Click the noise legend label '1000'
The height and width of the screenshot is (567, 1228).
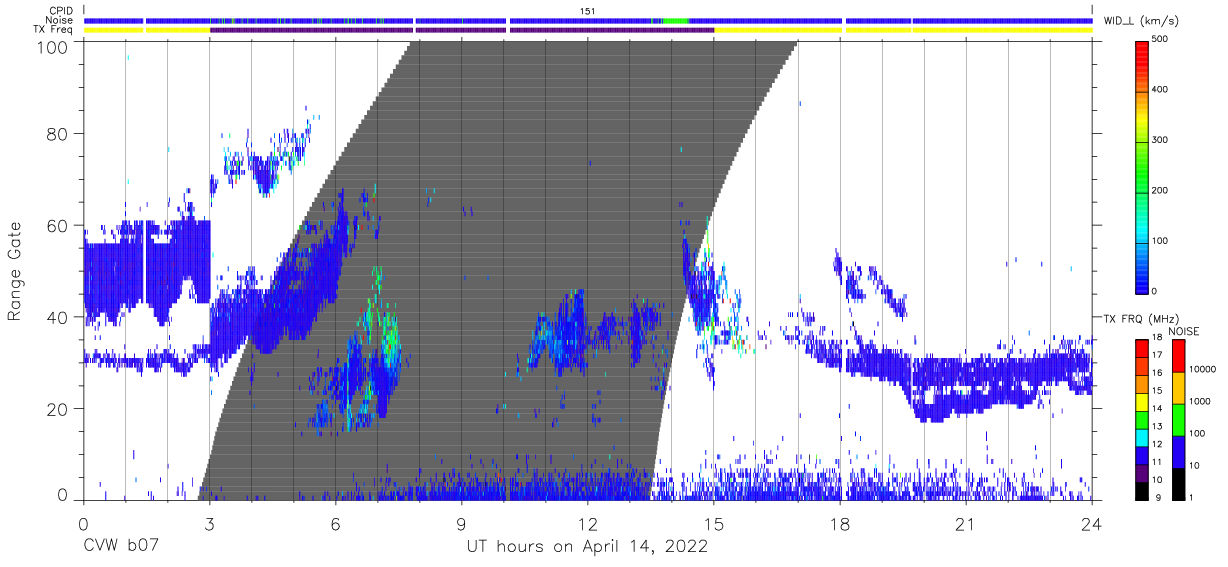pyautogui.click(x=1198, y=402)
